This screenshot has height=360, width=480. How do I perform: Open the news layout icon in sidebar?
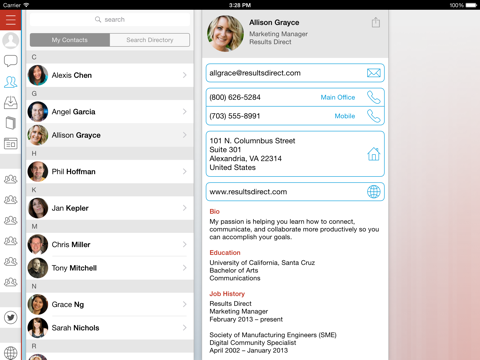10,144
